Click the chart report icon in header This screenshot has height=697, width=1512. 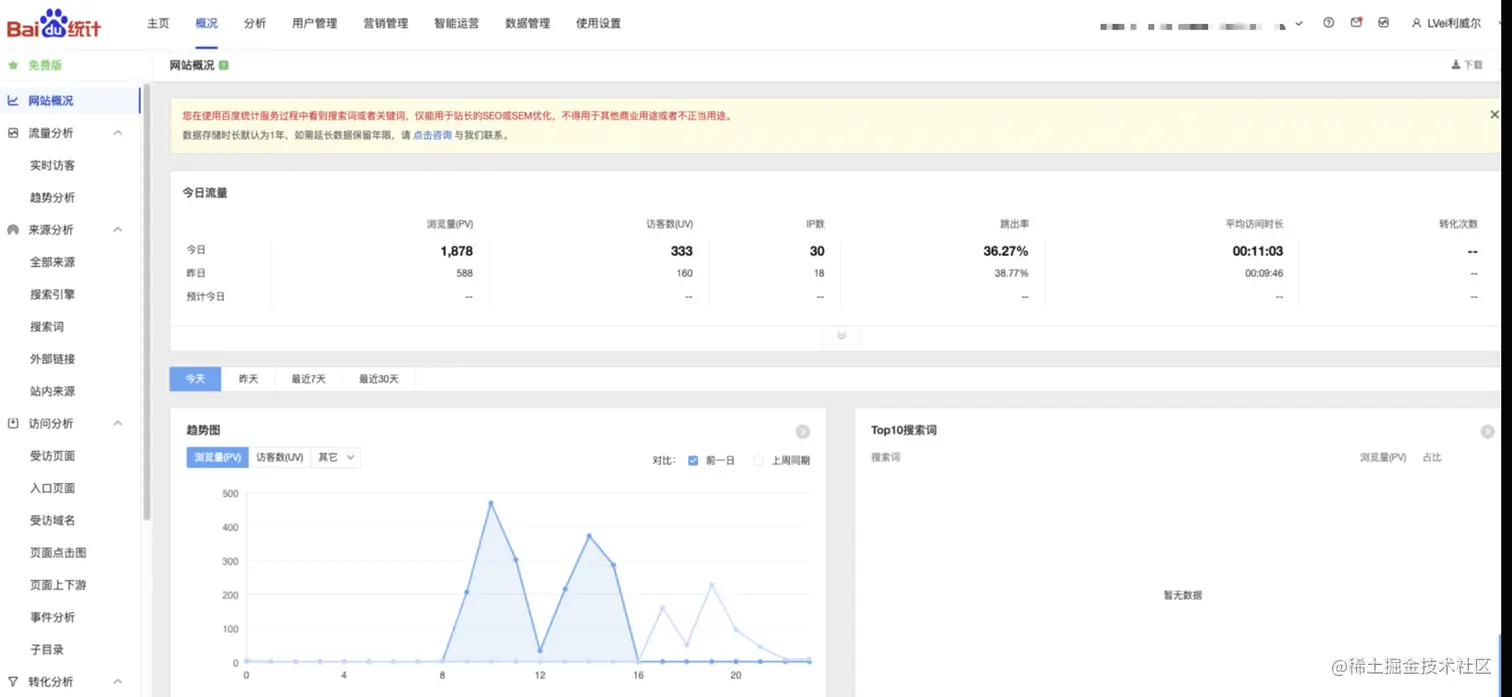[x=1383, y=23]
